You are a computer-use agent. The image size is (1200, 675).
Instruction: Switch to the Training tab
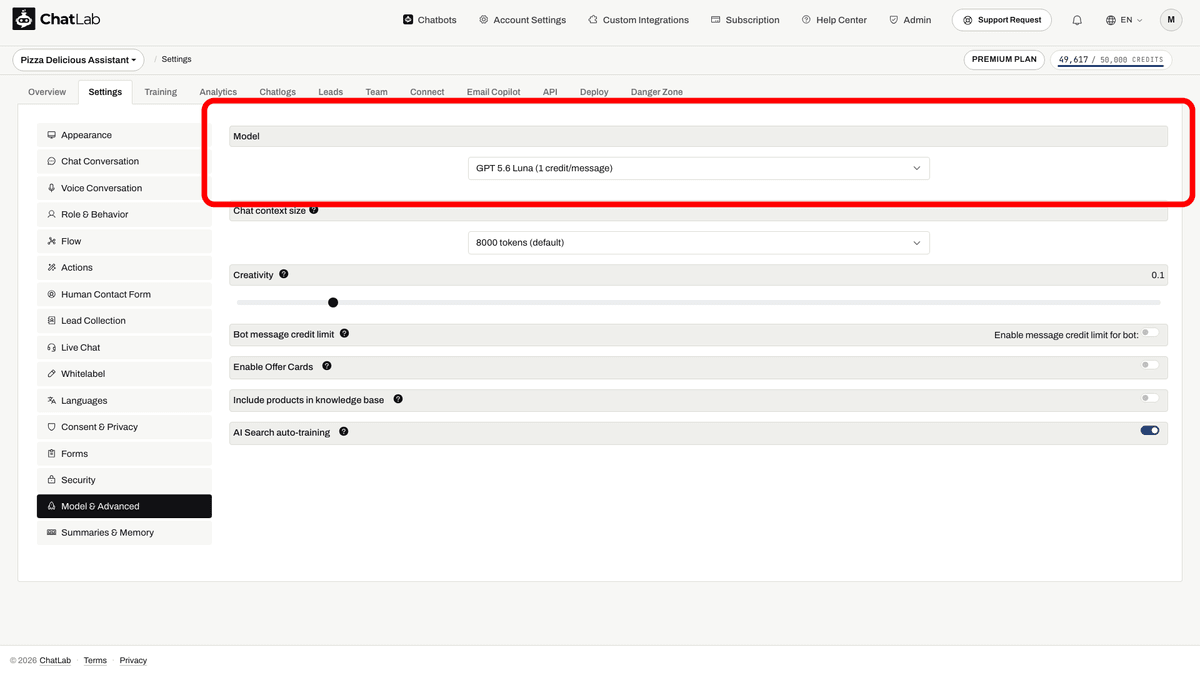pyautogui.click(x=160, y=92)
